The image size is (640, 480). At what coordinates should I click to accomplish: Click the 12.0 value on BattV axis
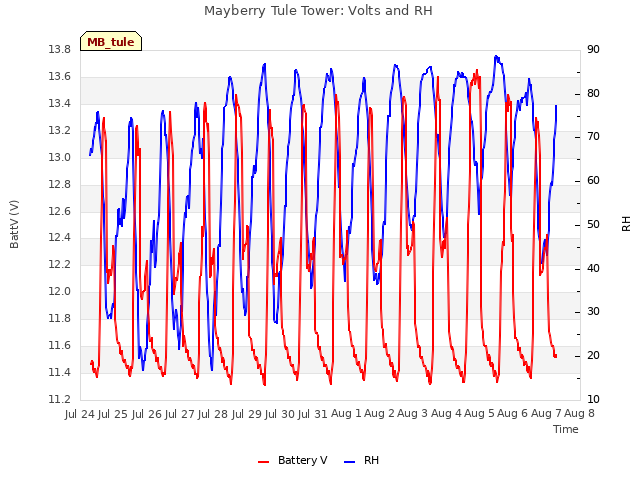point(59,291)
